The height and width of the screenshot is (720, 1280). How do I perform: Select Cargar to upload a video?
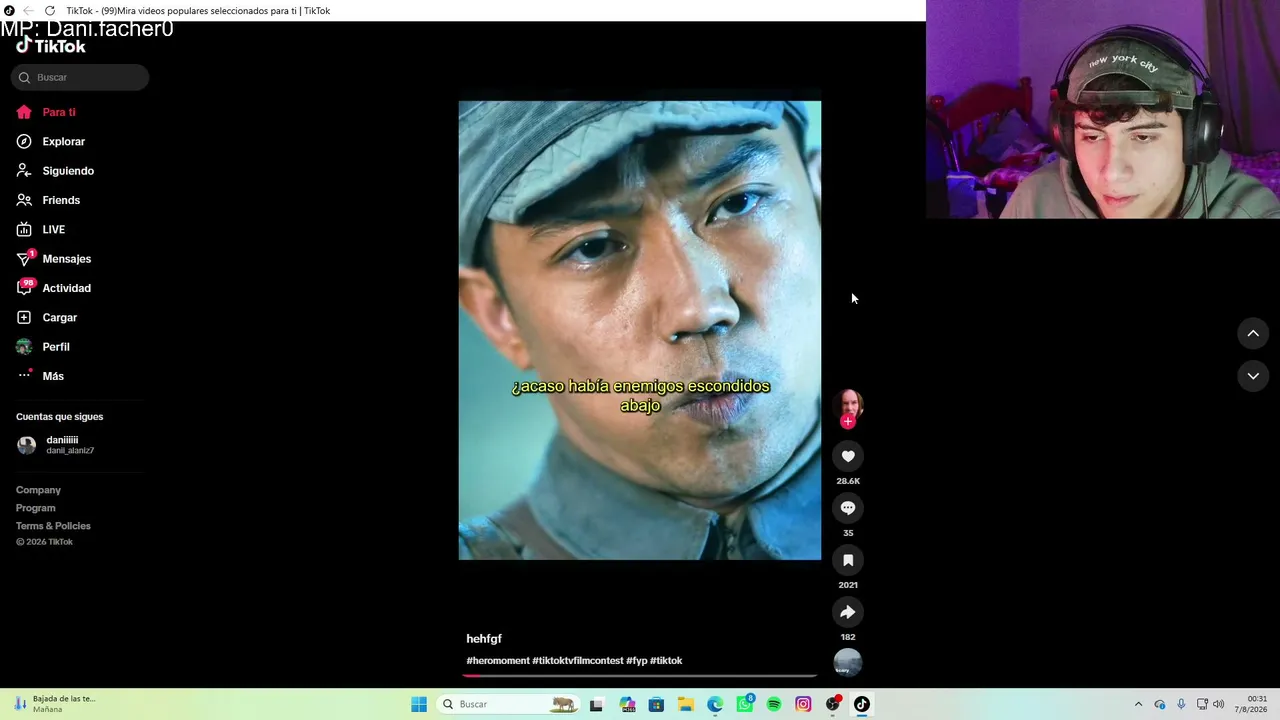click(47, 317)
